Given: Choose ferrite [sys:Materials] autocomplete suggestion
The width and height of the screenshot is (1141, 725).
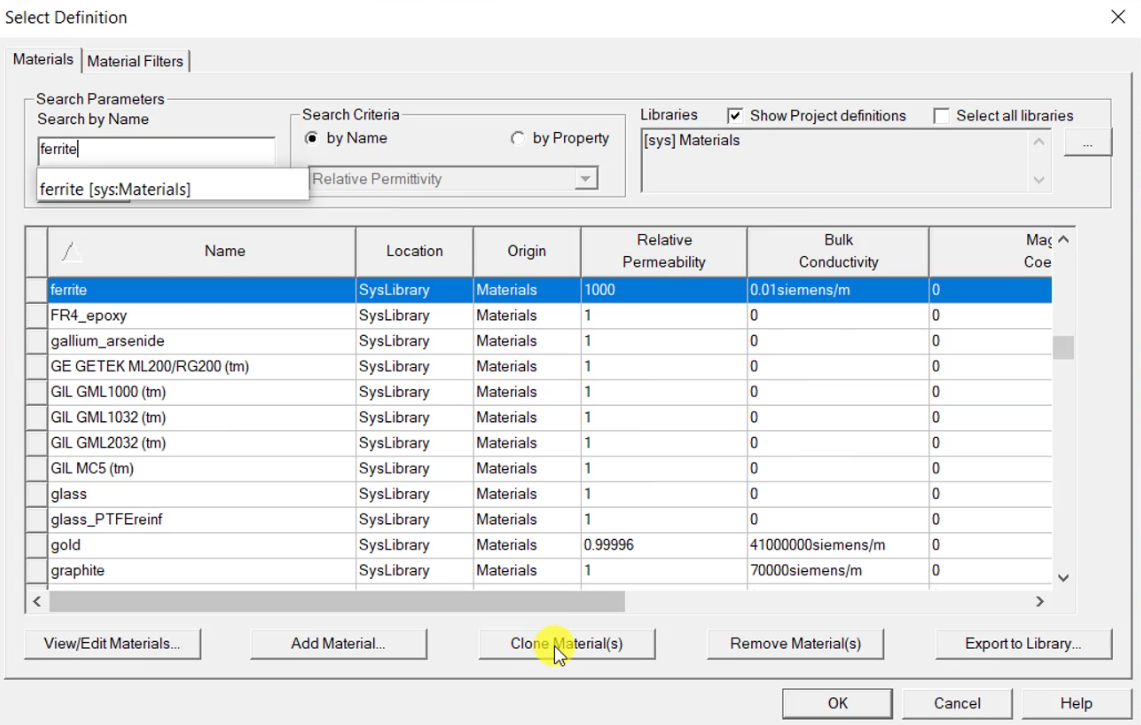Looking at the screenshot, I should click(116, 189).
